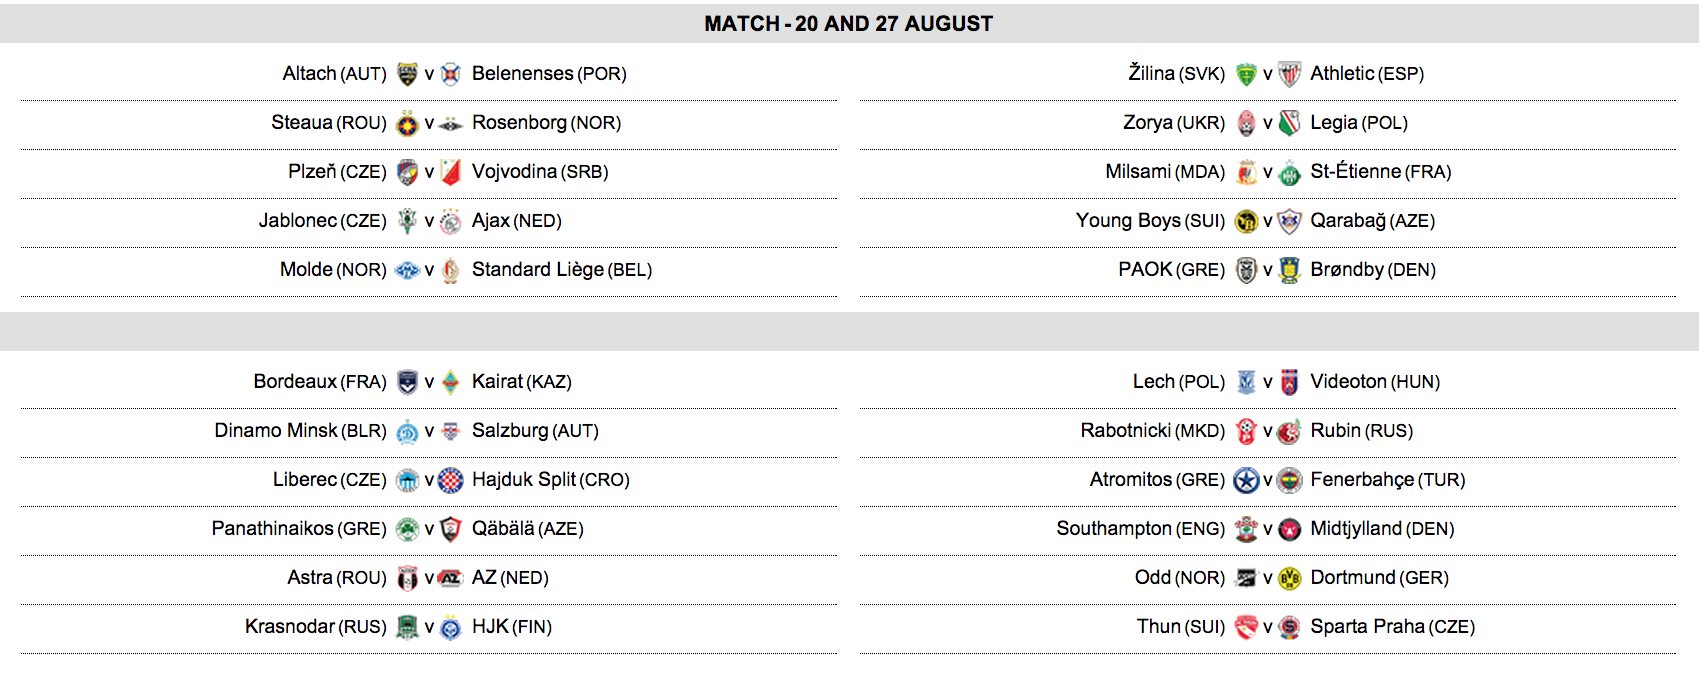Image resolution: width=1704 pixels, height=680 pixels.
Task: Select the Borussia Dortmund BVB logo
Action: 1290,578
